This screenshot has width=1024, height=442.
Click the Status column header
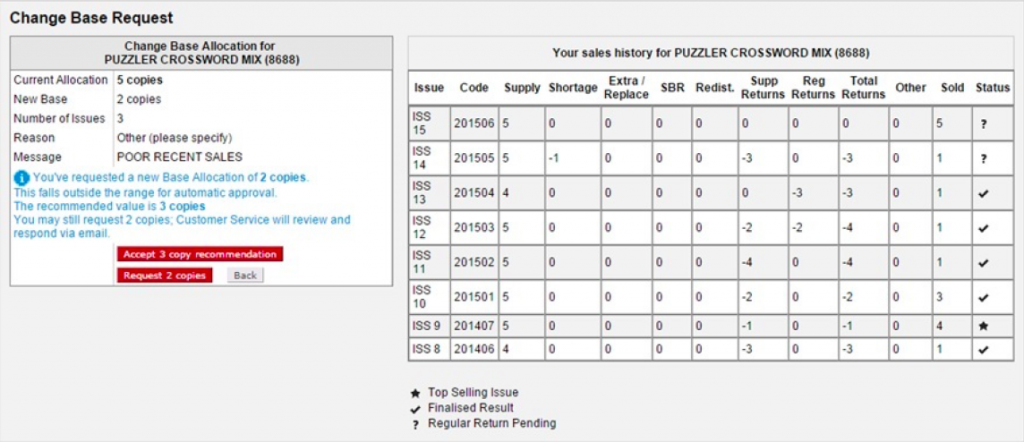coord(993,88)
